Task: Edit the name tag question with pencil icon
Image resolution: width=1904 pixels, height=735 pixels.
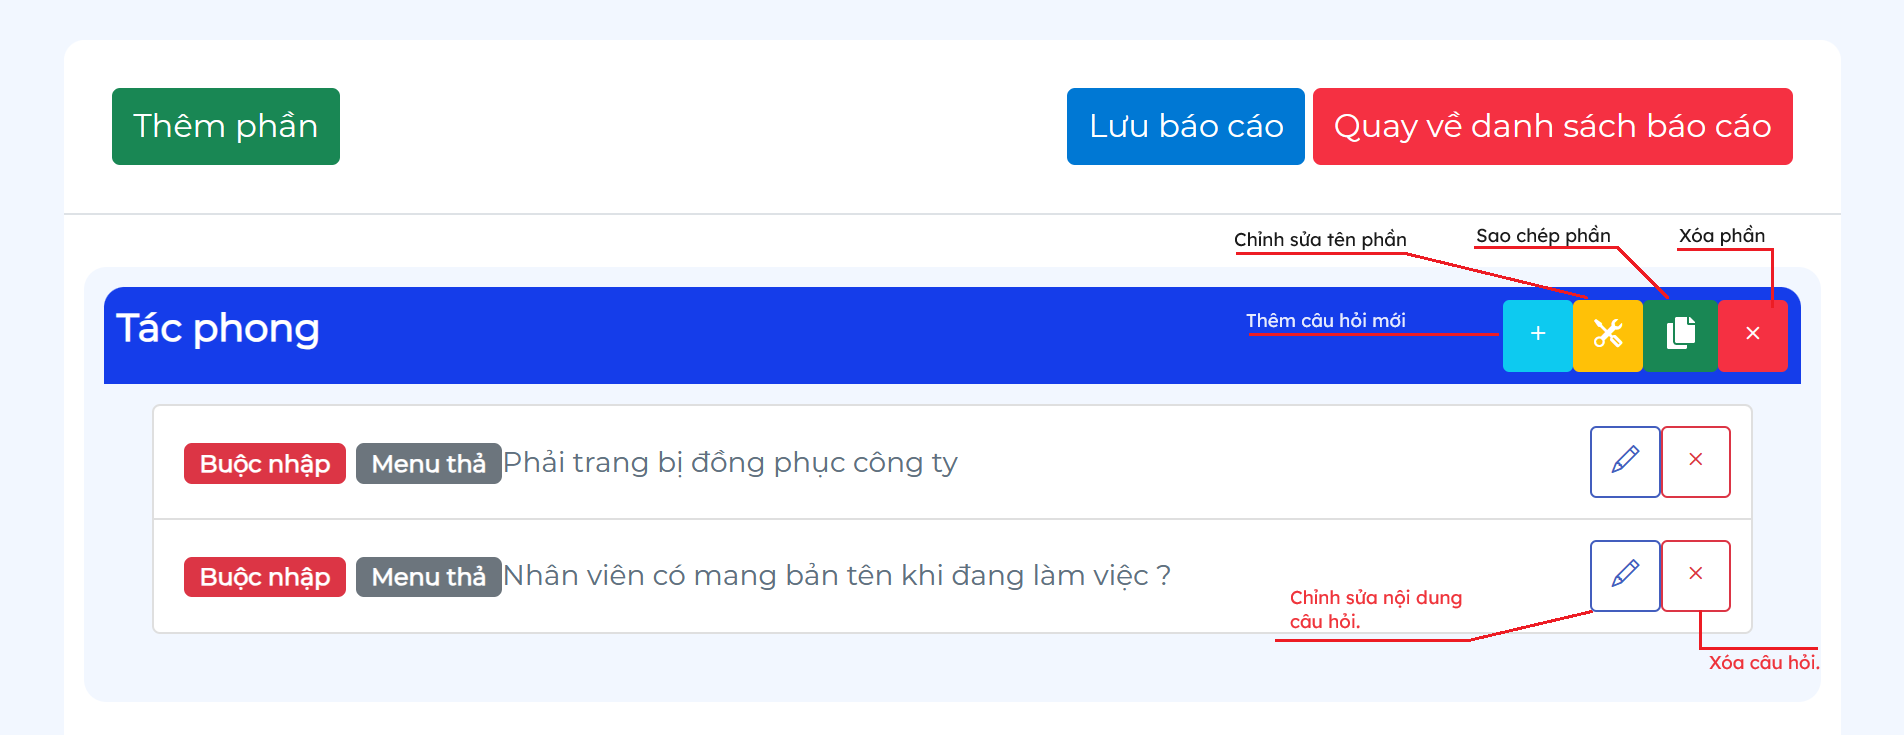Action: click(x=1625, y=575)
